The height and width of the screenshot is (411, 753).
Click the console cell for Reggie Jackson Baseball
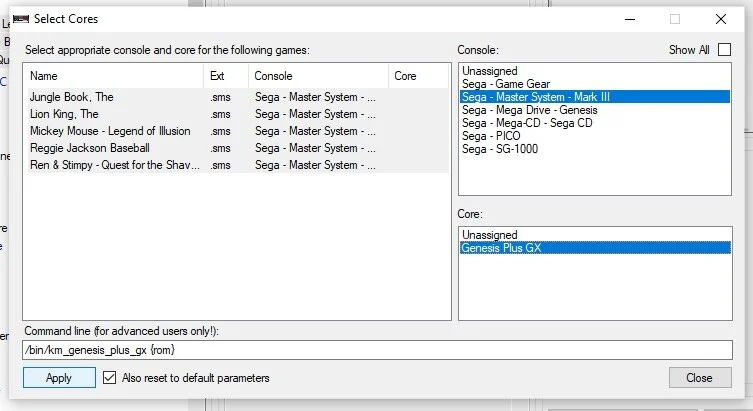tap(316, 148)
